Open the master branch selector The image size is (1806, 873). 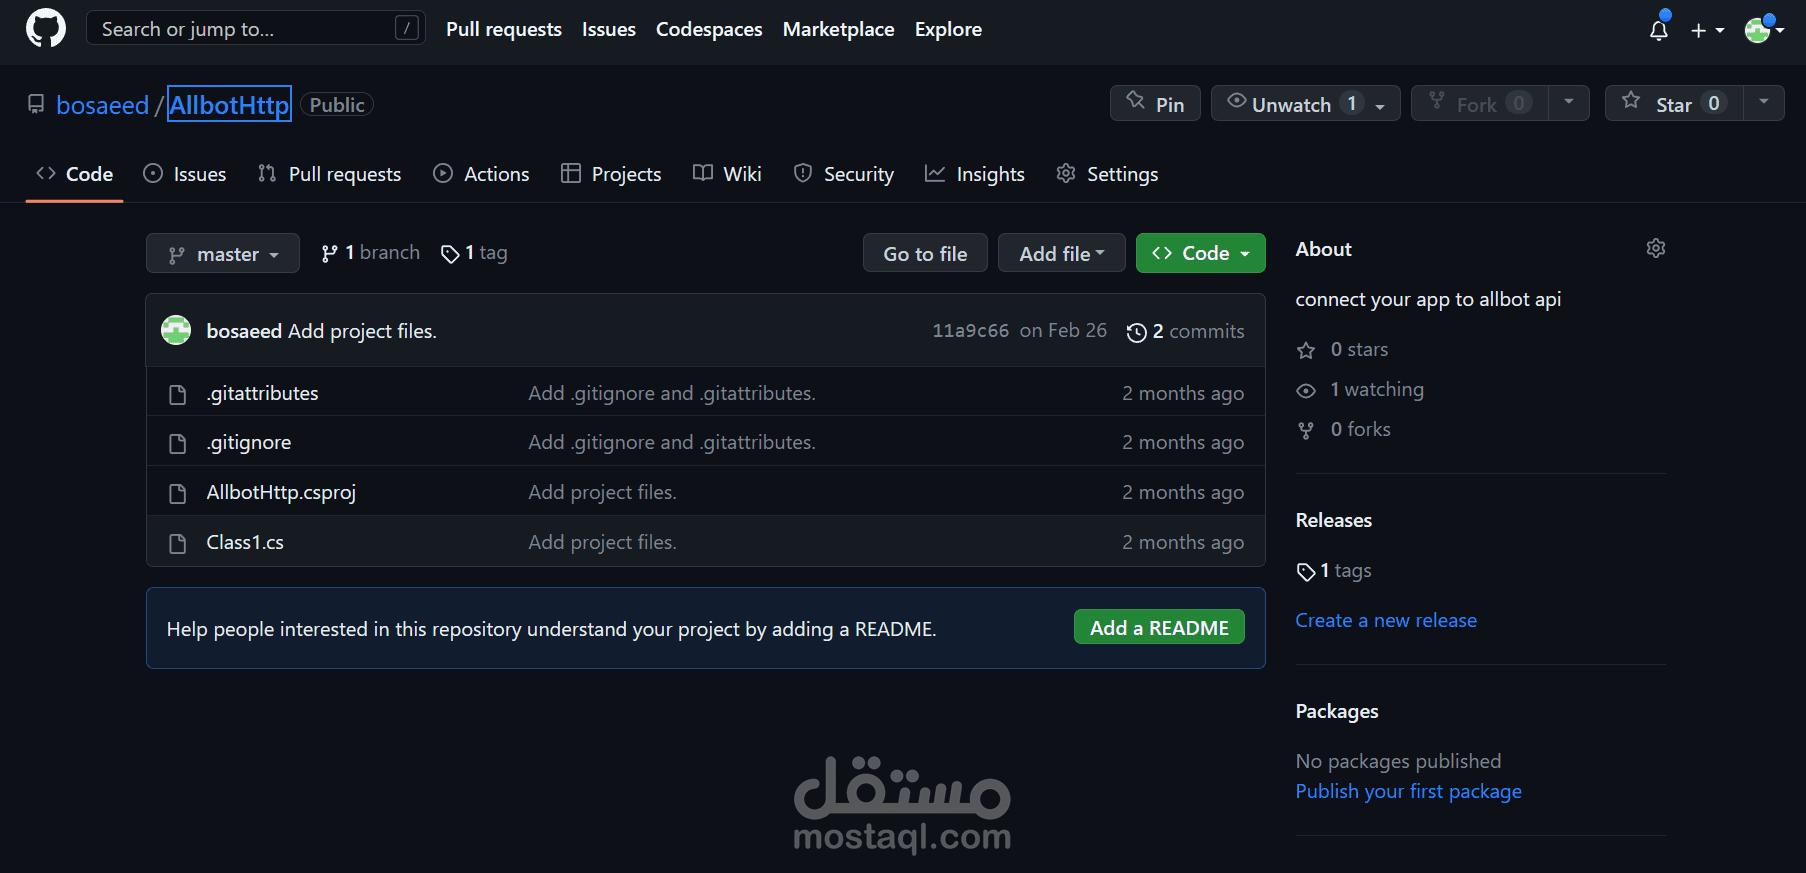click(x=223, y=253)
